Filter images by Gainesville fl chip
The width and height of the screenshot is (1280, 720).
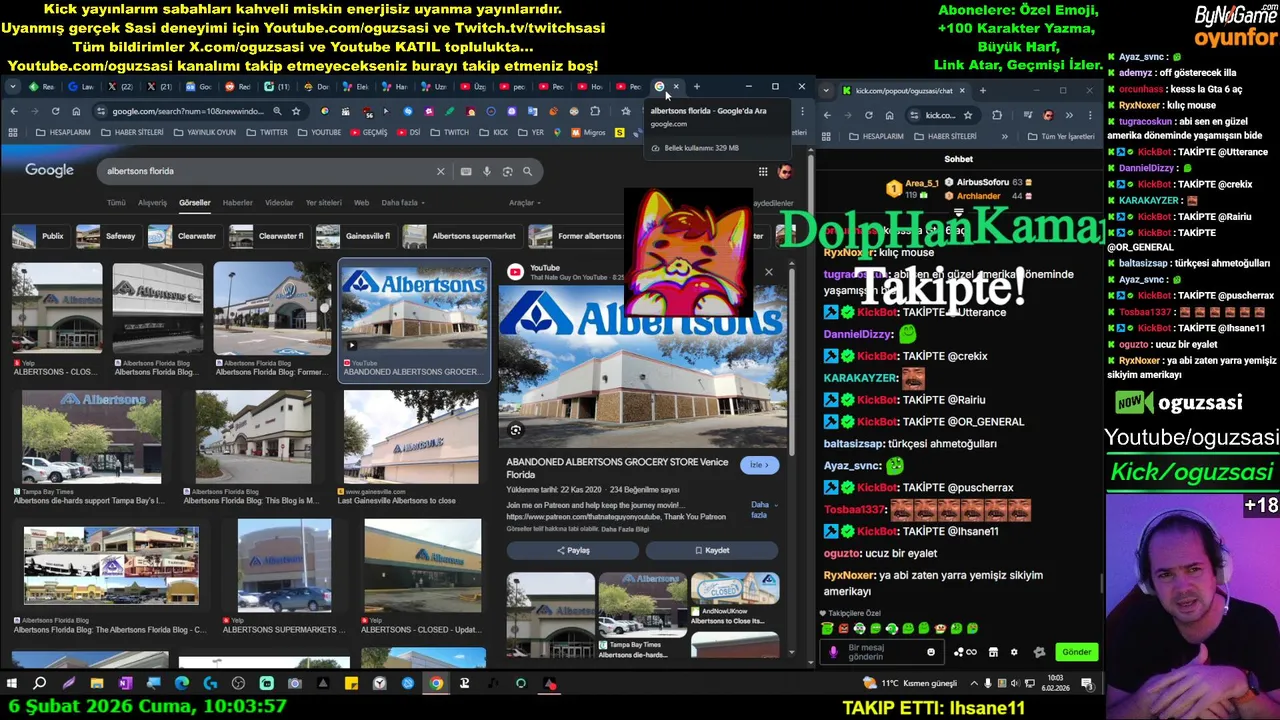[x=355, y=237]
